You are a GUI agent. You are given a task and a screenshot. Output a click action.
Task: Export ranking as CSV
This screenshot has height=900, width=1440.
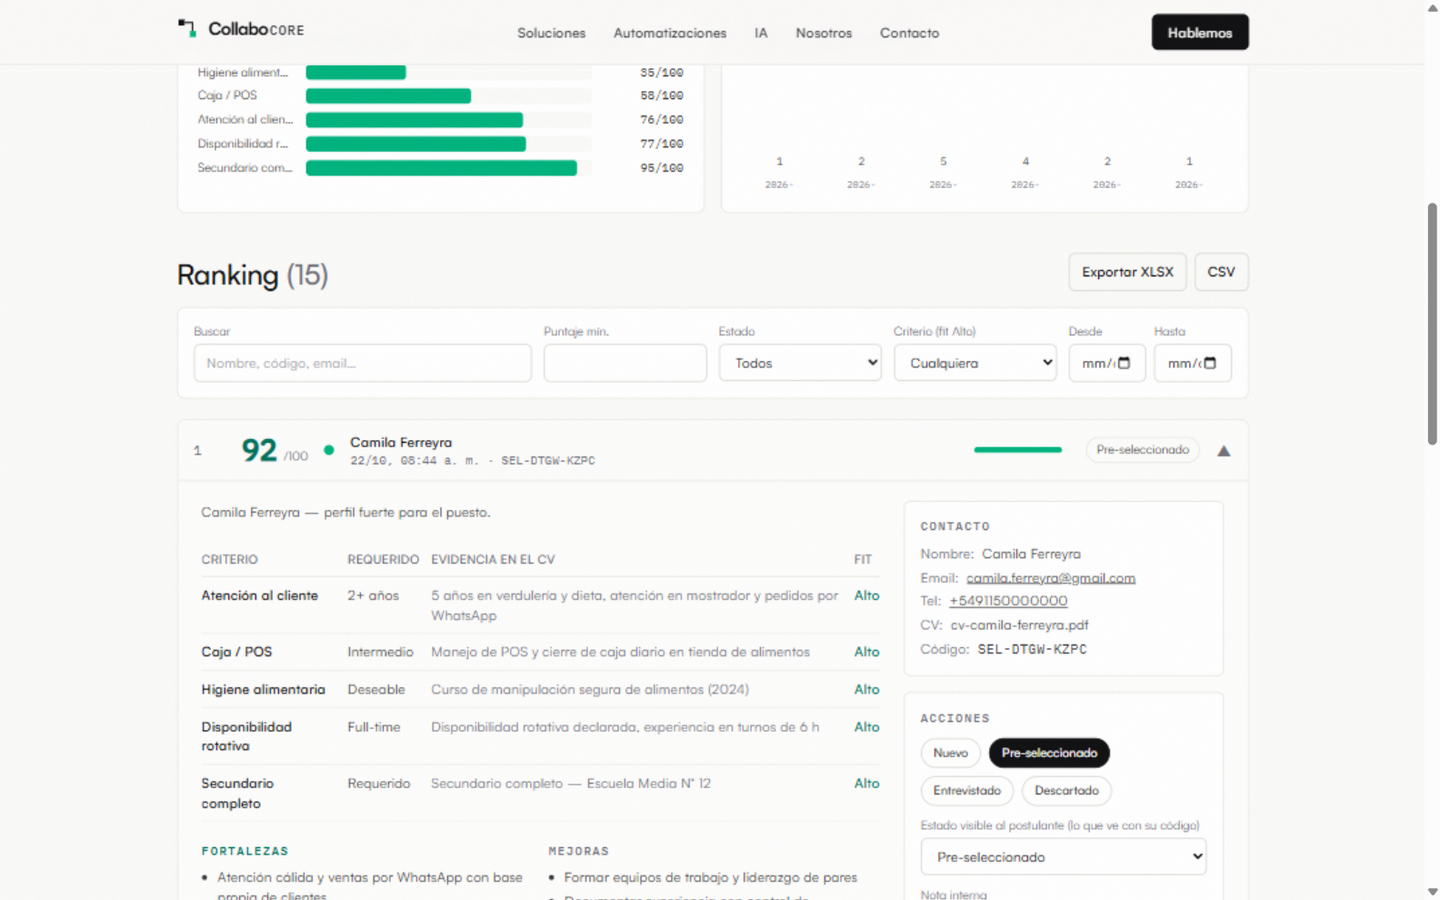coord(1221,272)
